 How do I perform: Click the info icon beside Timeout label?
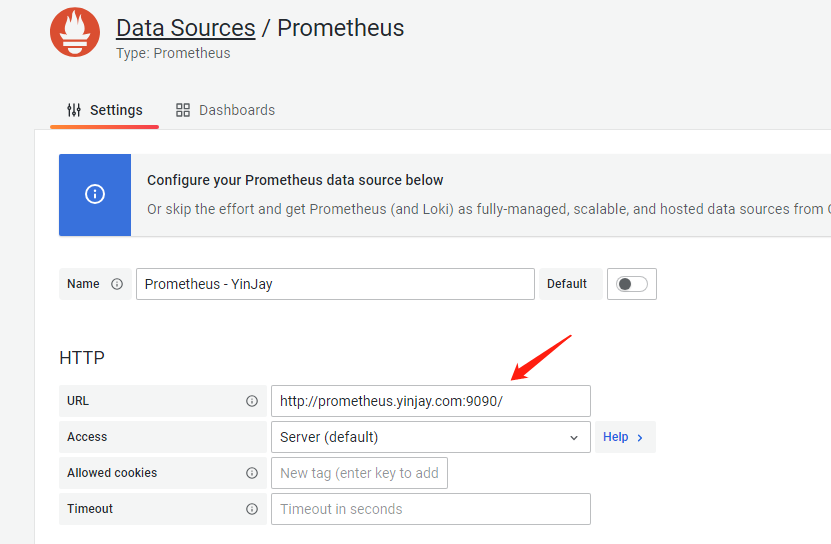[252, 509]
